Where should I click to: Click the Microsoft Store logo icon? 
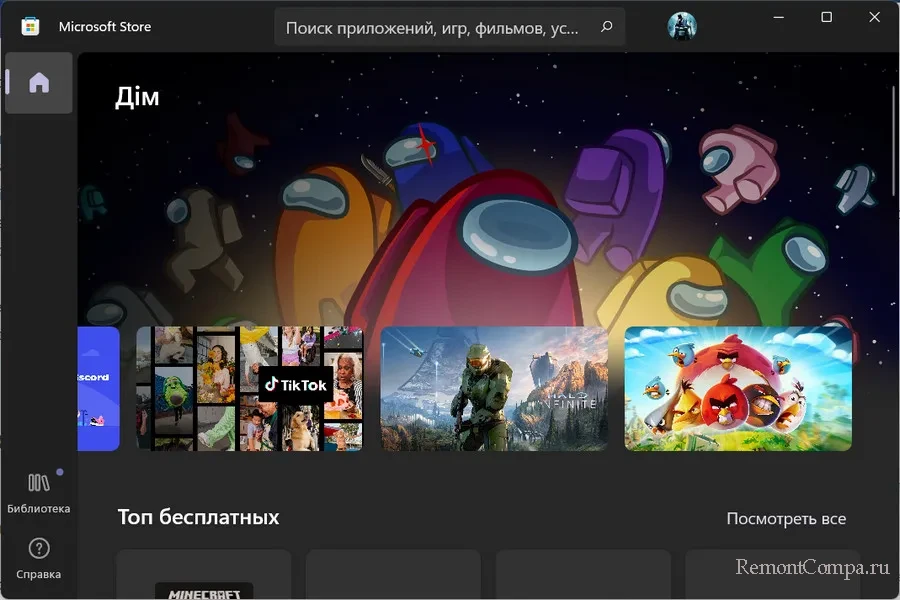click(31, 27)
